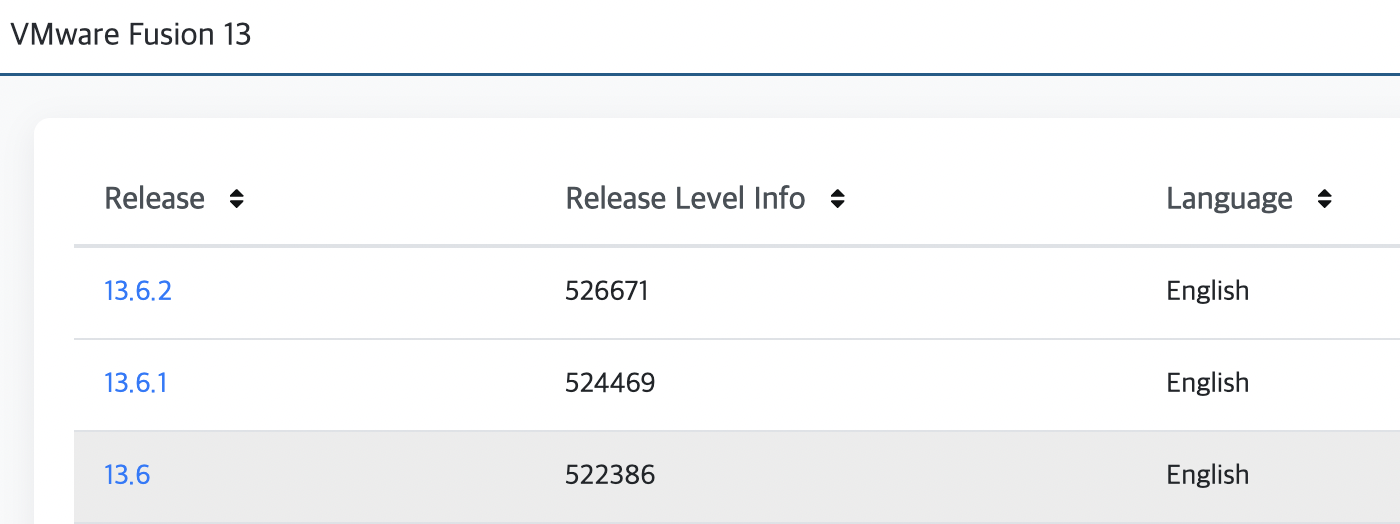
Task: Open release 13.6.2 link
Action: [x=138, y=291]
